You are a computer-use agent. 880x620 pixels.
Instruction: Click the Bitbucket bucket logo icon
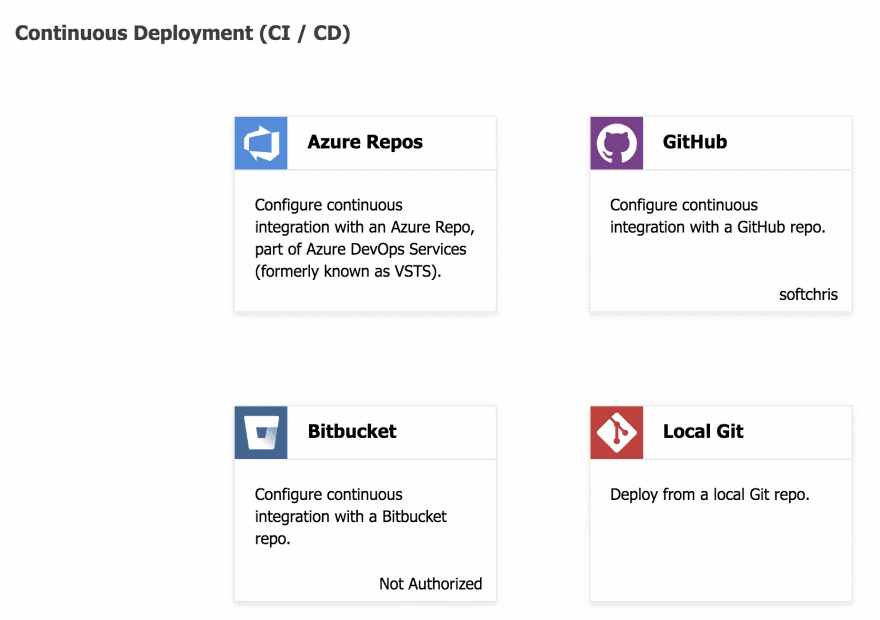pyautogui.click(x=260, y=432)
